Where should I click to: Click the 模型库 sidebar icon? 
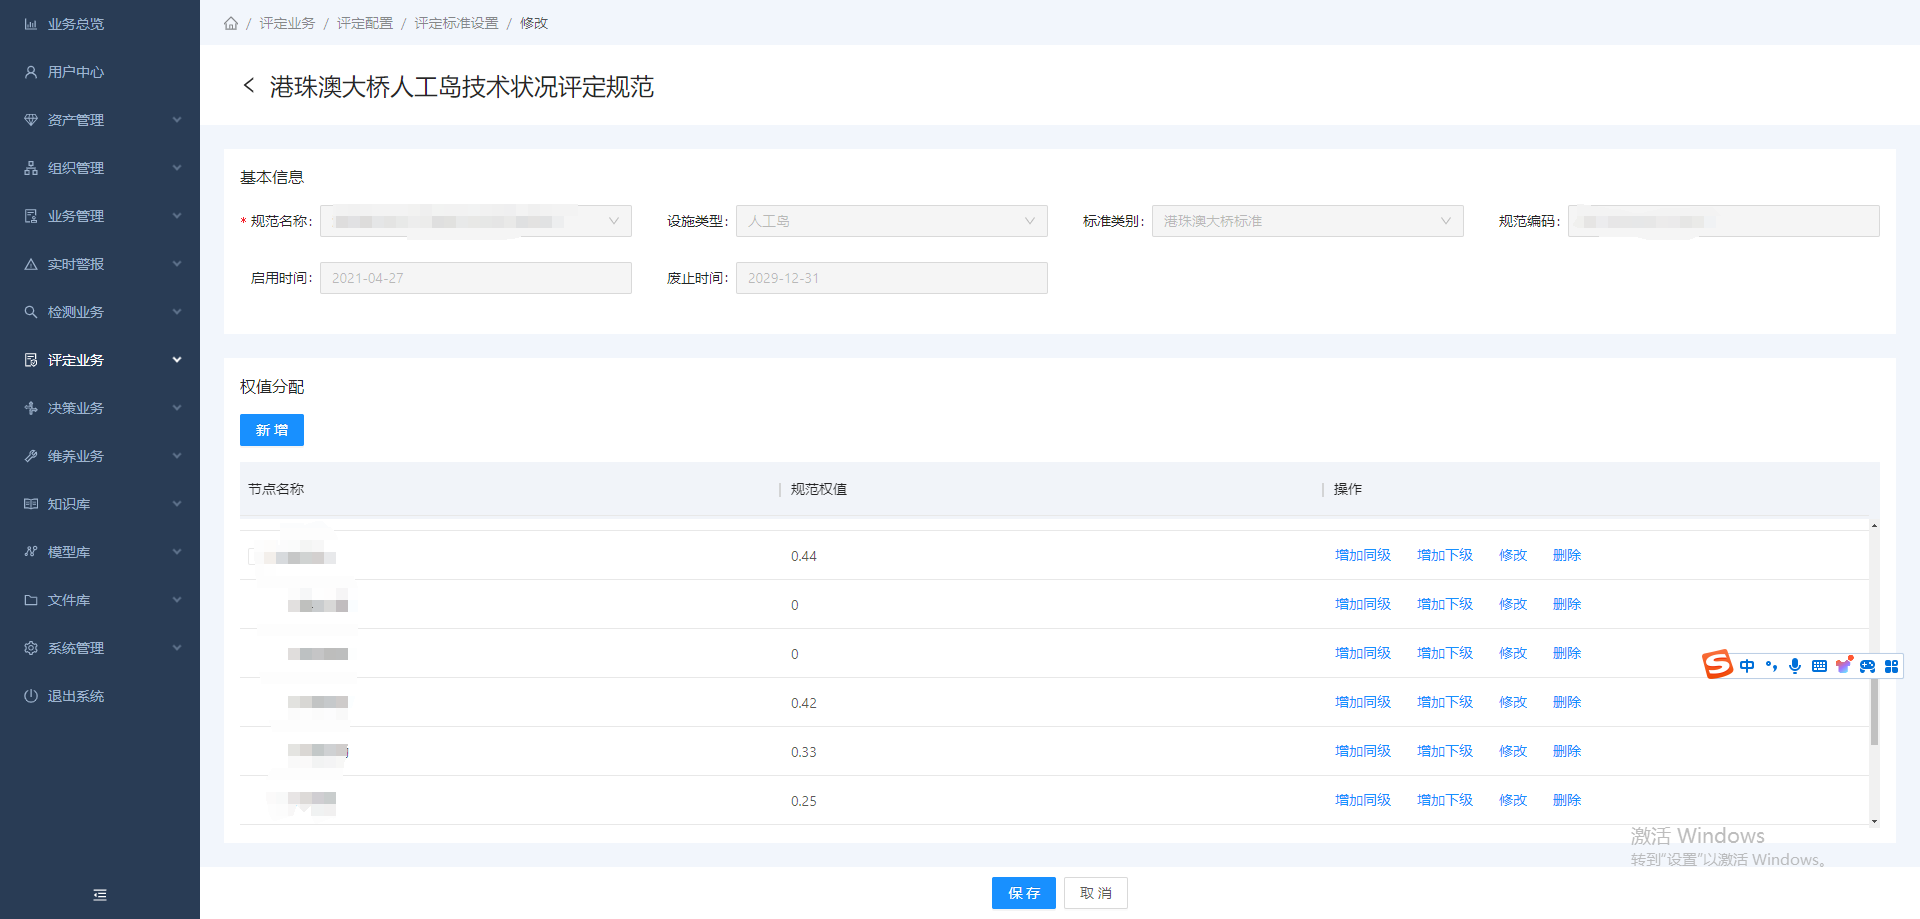[31, 552]
